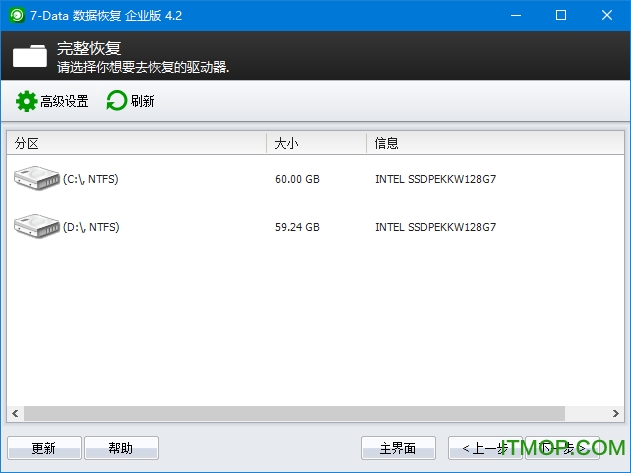Open 高级设置 gear icon
The width and height of the screenshot is (631, 473).
[27, 101]
